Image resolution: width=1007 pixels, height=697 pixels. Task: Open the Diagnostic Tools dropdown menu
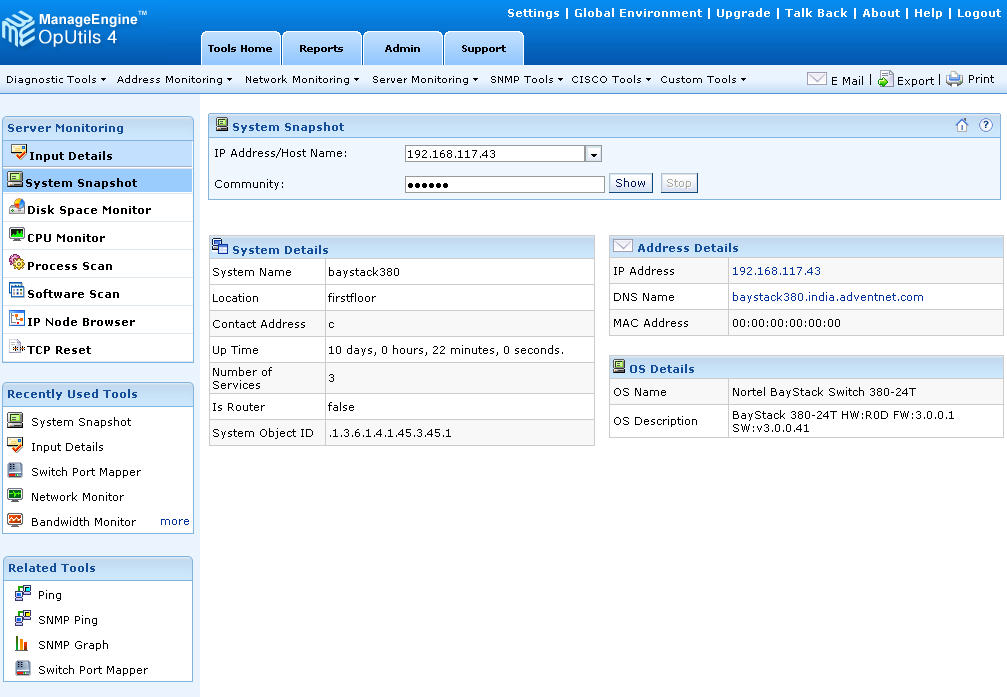(55, 79)
